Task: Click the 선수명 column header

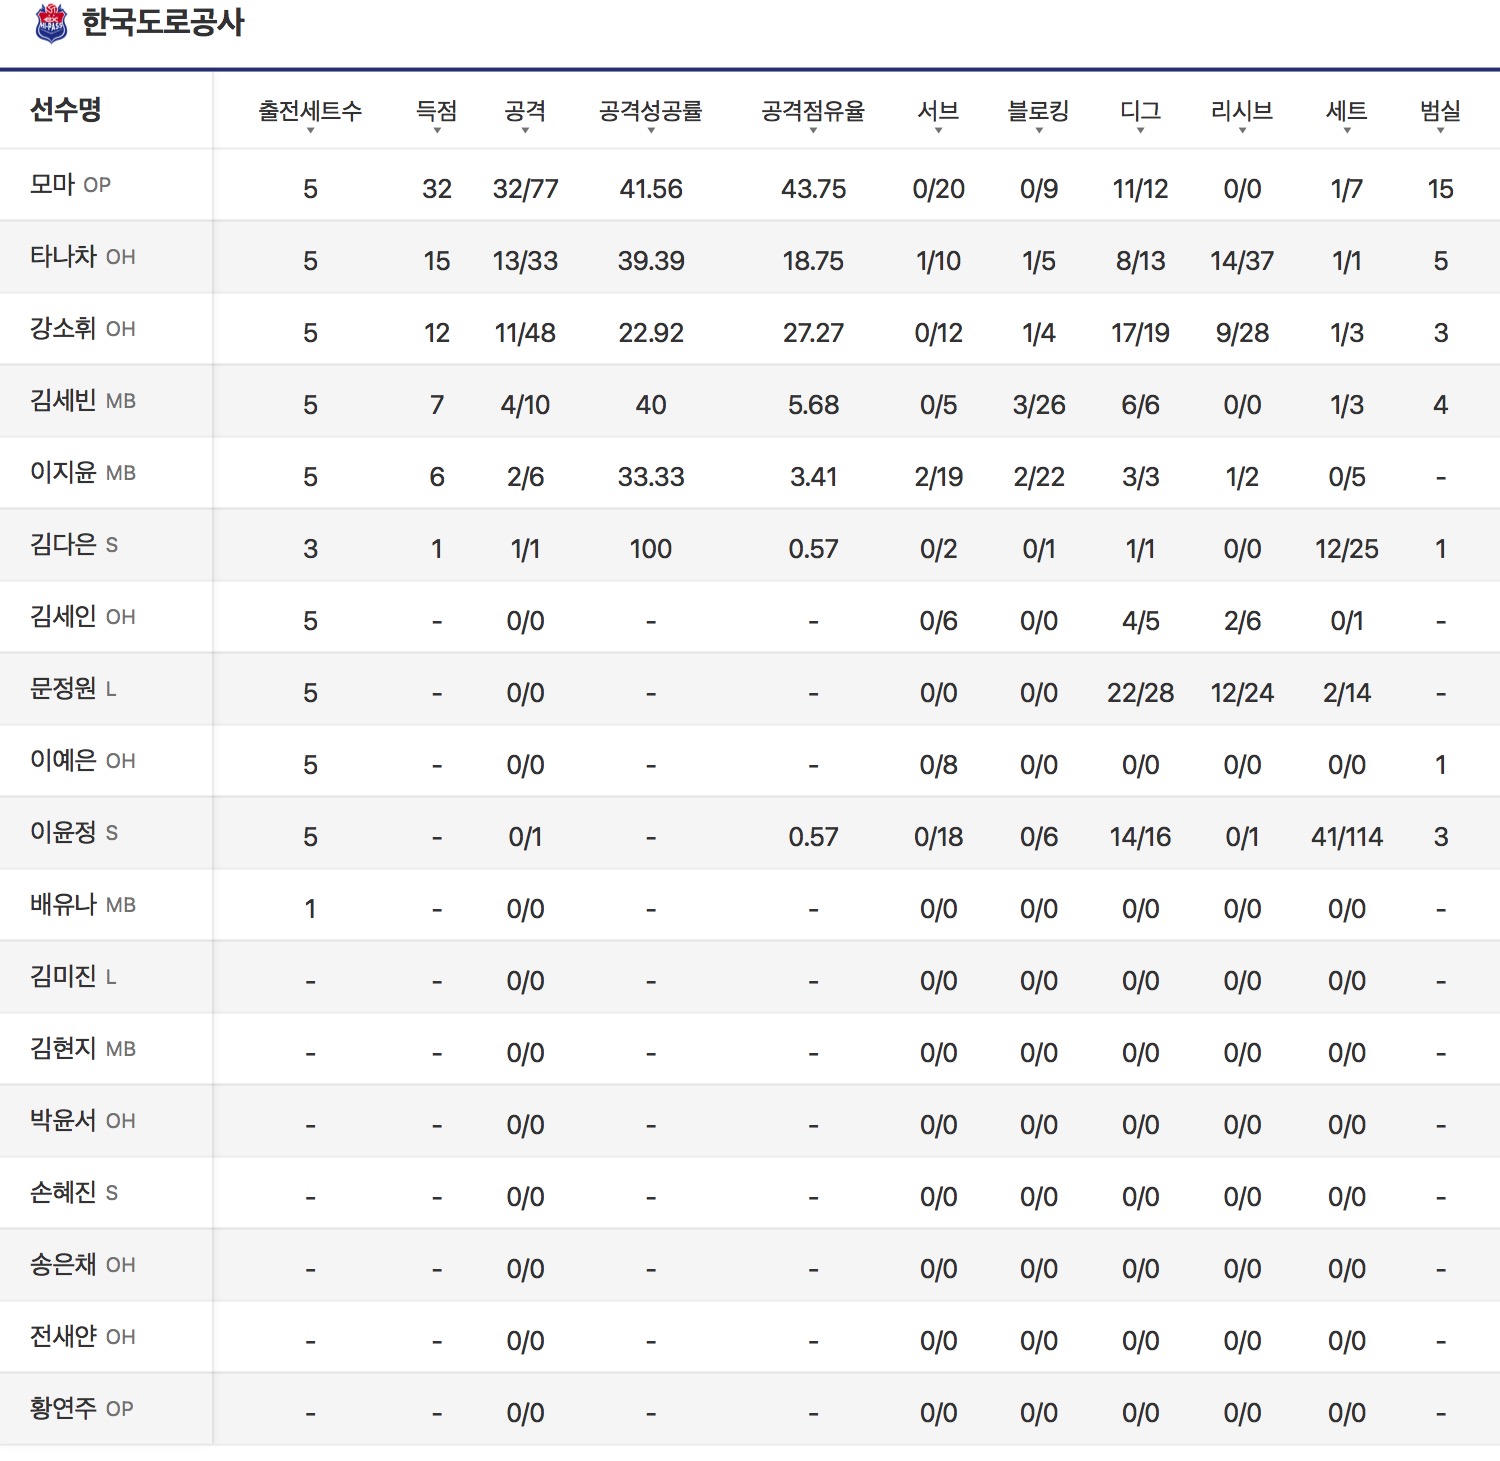Action: 66,110
